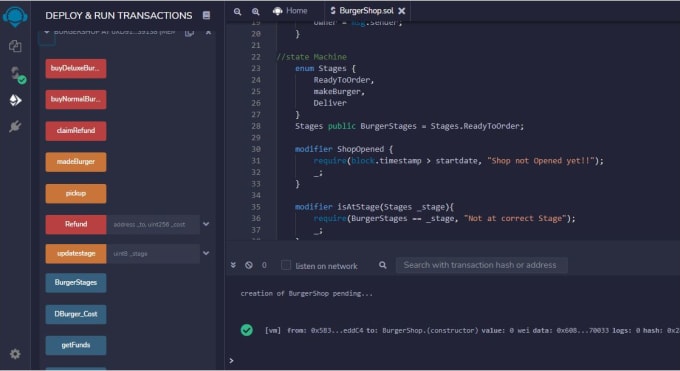Zoom out the editor font
The image size is (680, 371).
click(x=237, y=12)
